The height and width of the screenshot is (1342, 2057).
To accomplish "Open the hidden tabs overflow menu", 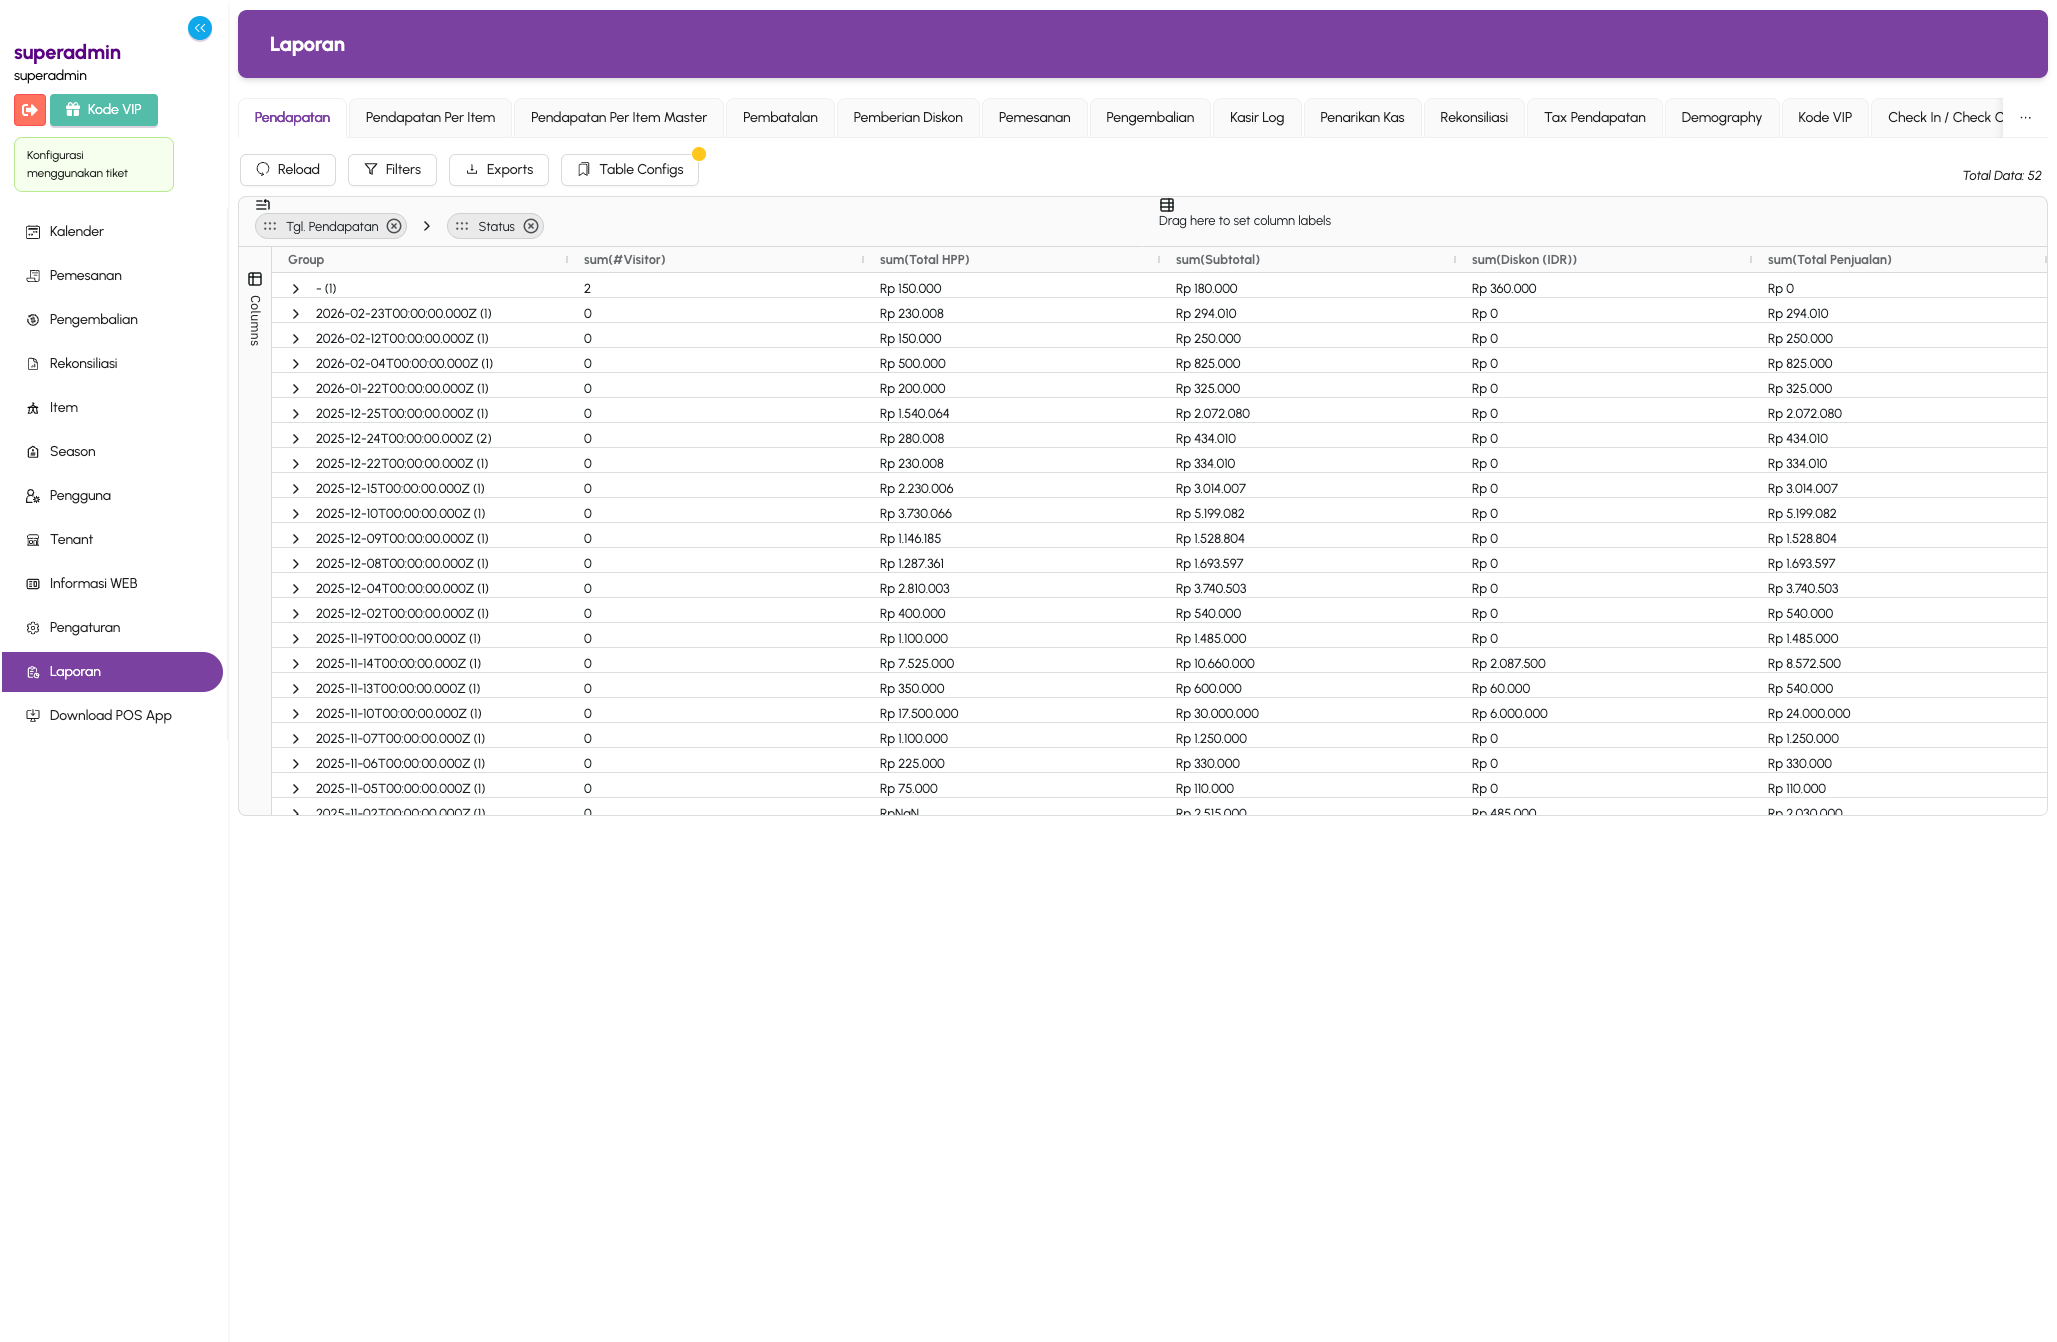I will coord(2026,117).
